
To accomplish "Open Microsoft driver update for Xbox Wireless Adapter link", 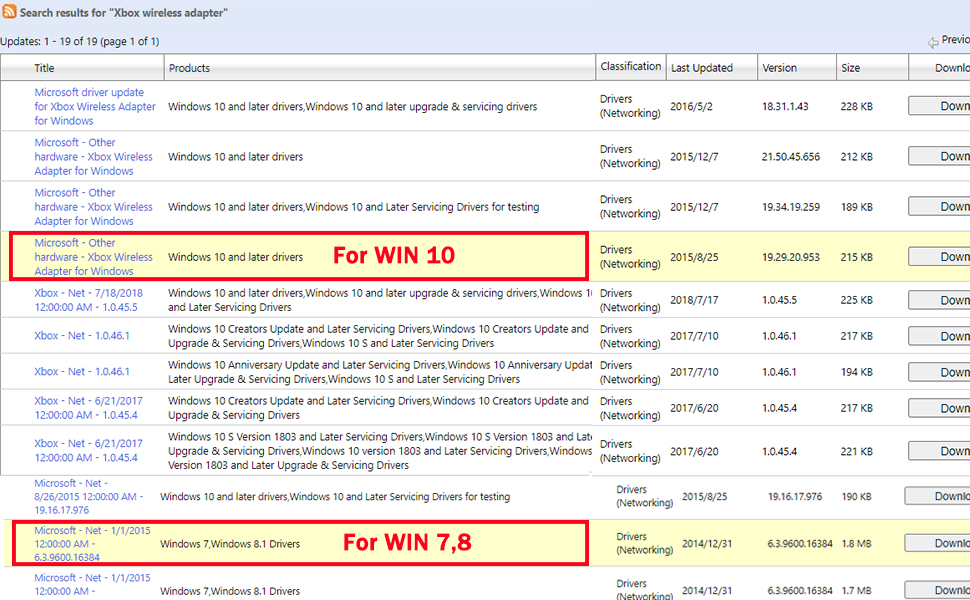I will pos(95,106).
